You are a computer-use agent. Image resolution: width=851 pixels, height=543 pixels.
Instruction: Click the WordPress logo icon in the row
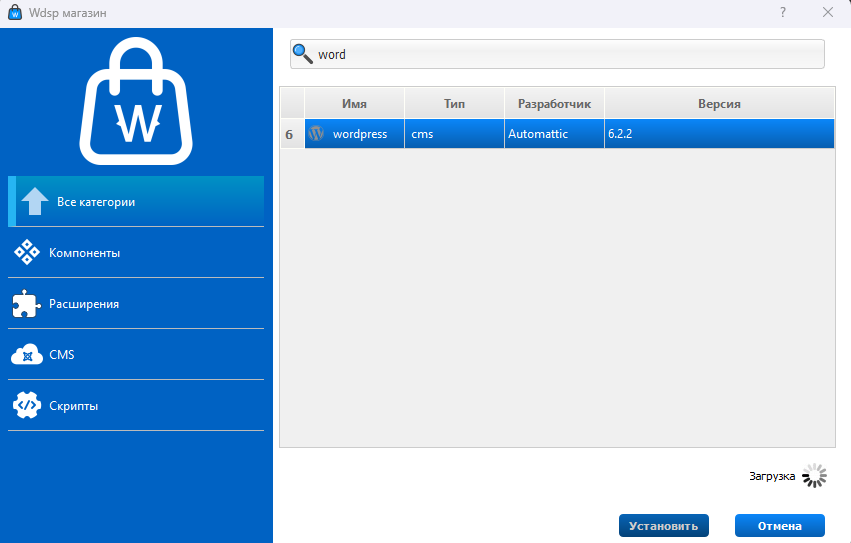316,134
